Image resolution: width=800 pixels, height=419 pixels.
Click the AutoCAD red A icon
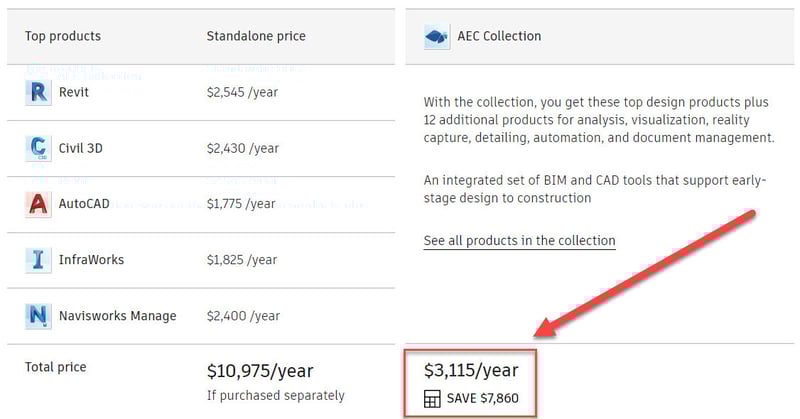(x=38, y=204)
